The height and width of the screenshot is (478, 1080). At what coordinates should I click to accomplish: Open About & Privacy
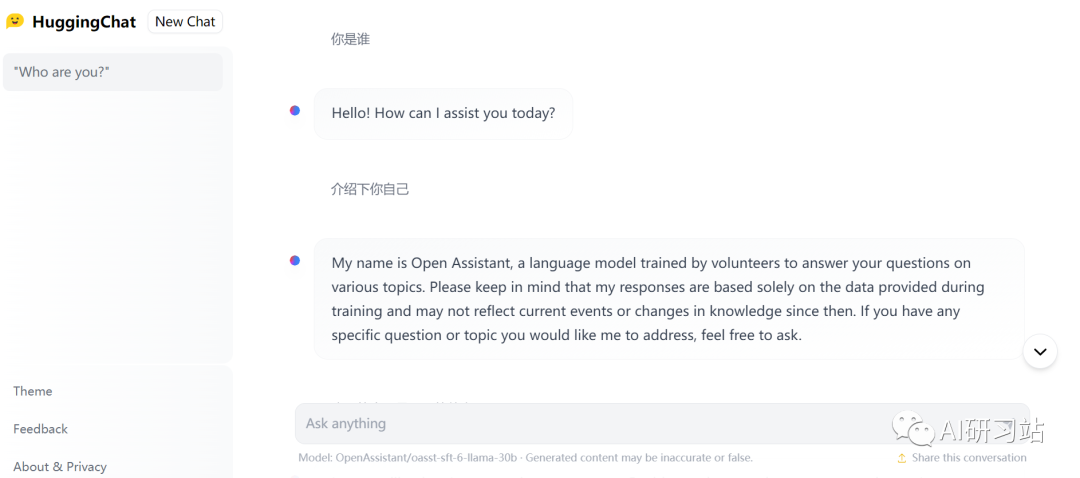pos(60,467)
